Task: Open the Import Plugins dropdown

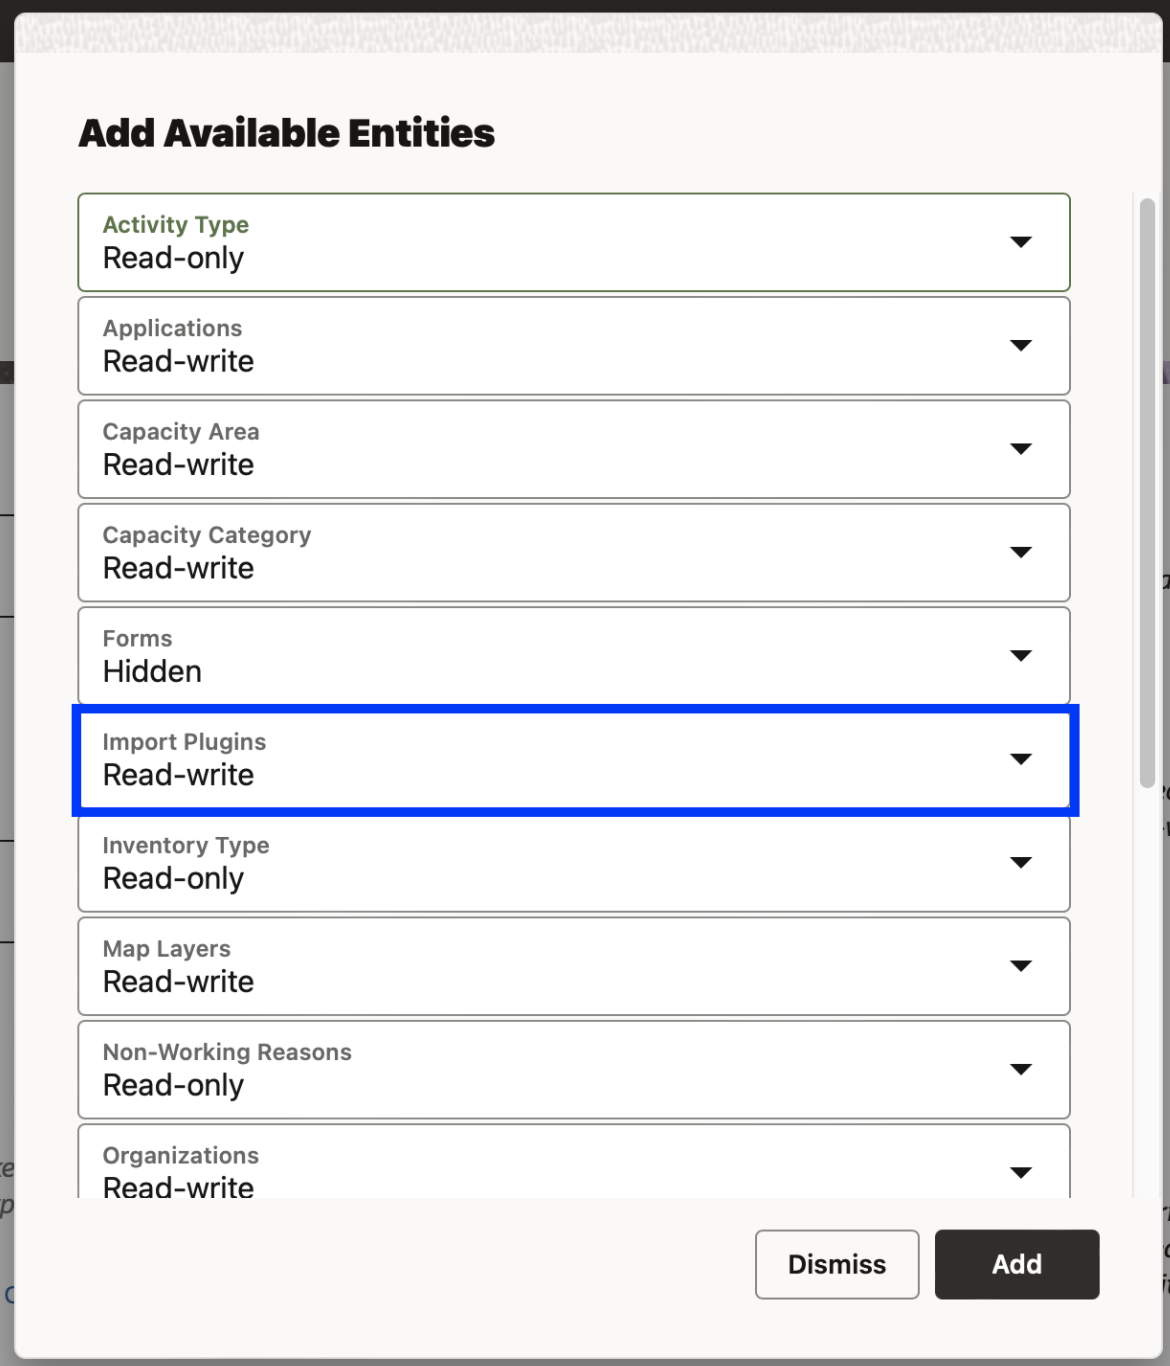Action: 573,759
